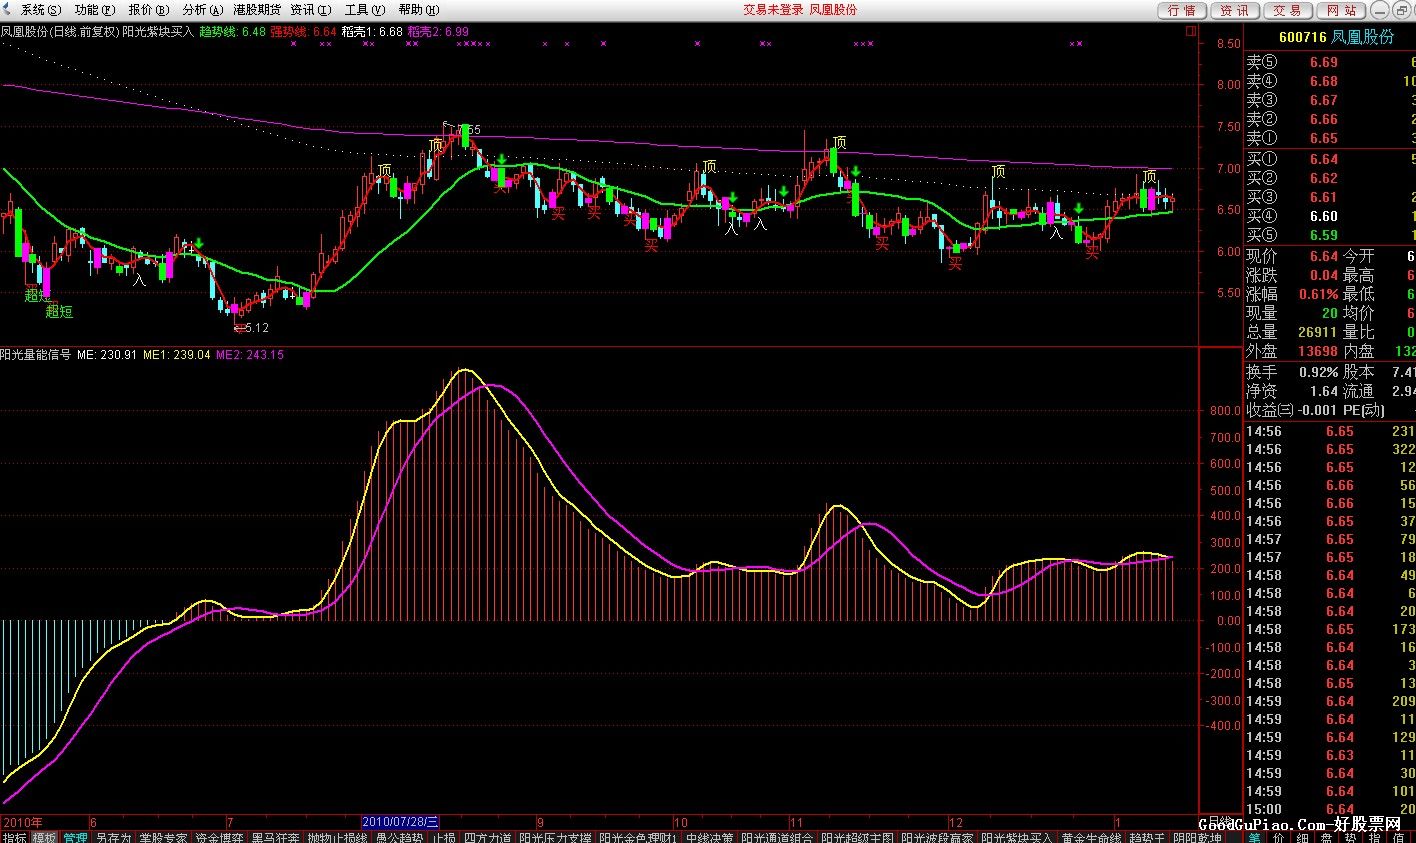The height and width of the screenshot is (843, 1416).
Task: Open the 报价(B) menu
Action: click(x=148, y=9)
